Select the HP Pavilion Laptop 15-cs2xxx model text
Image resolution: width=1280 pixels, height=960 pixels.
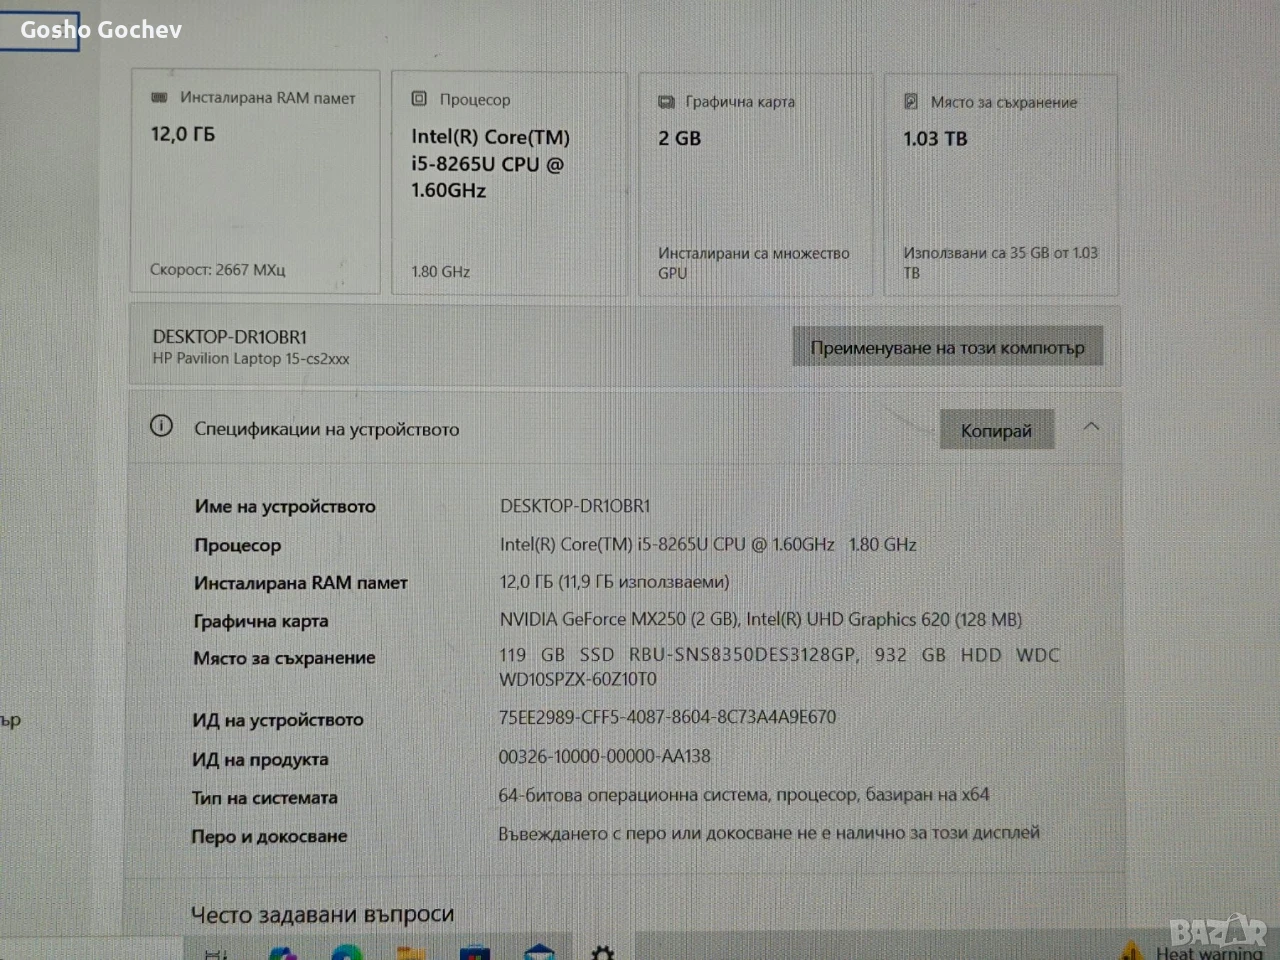pyautogui.click(x=251, y=358)
